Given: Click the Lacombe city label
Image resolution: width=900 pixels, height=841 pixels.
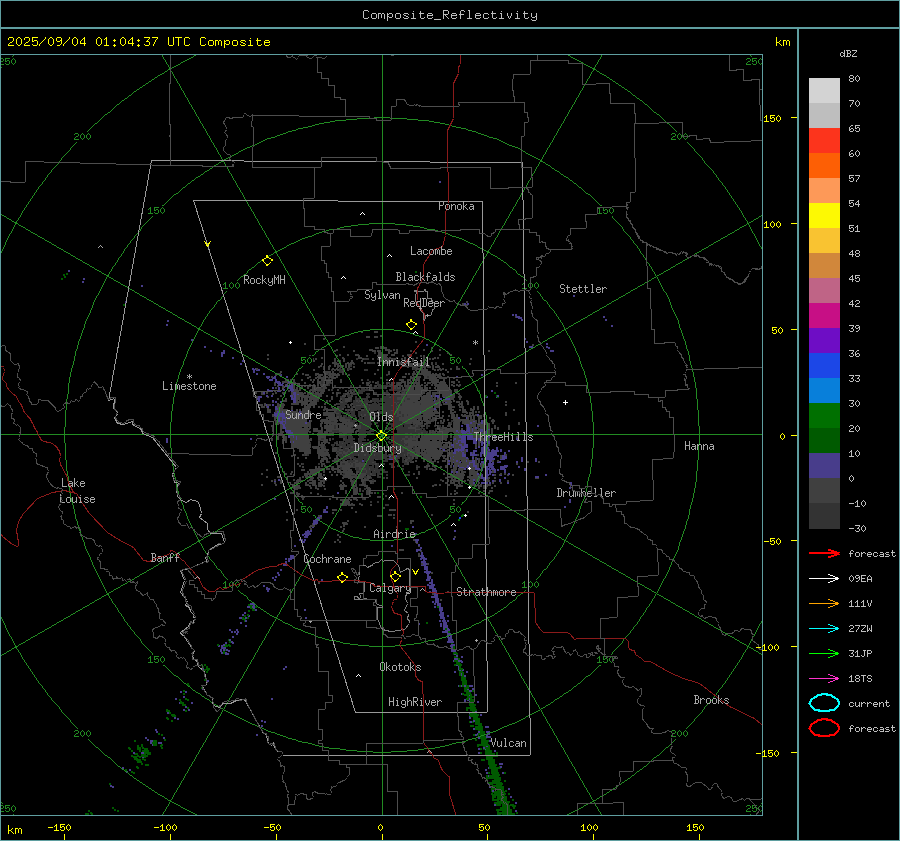Looking at the screenshot, I should pos(431,251).
